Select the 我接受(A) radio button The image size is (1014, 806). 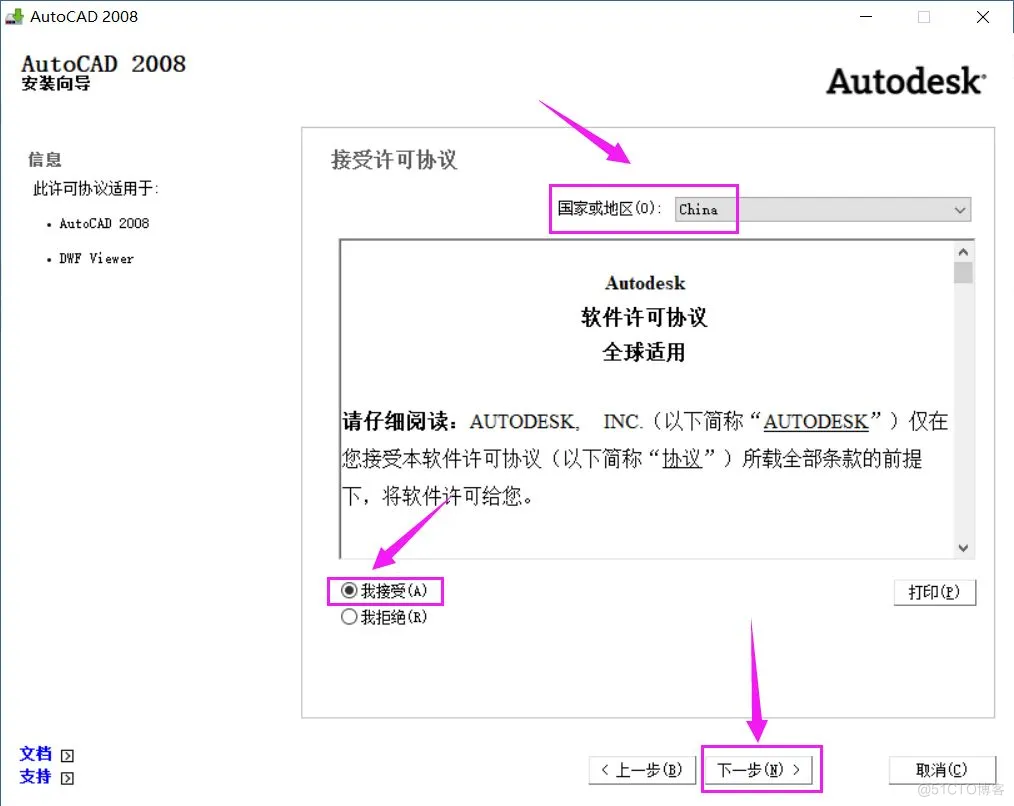pos(349,591)
